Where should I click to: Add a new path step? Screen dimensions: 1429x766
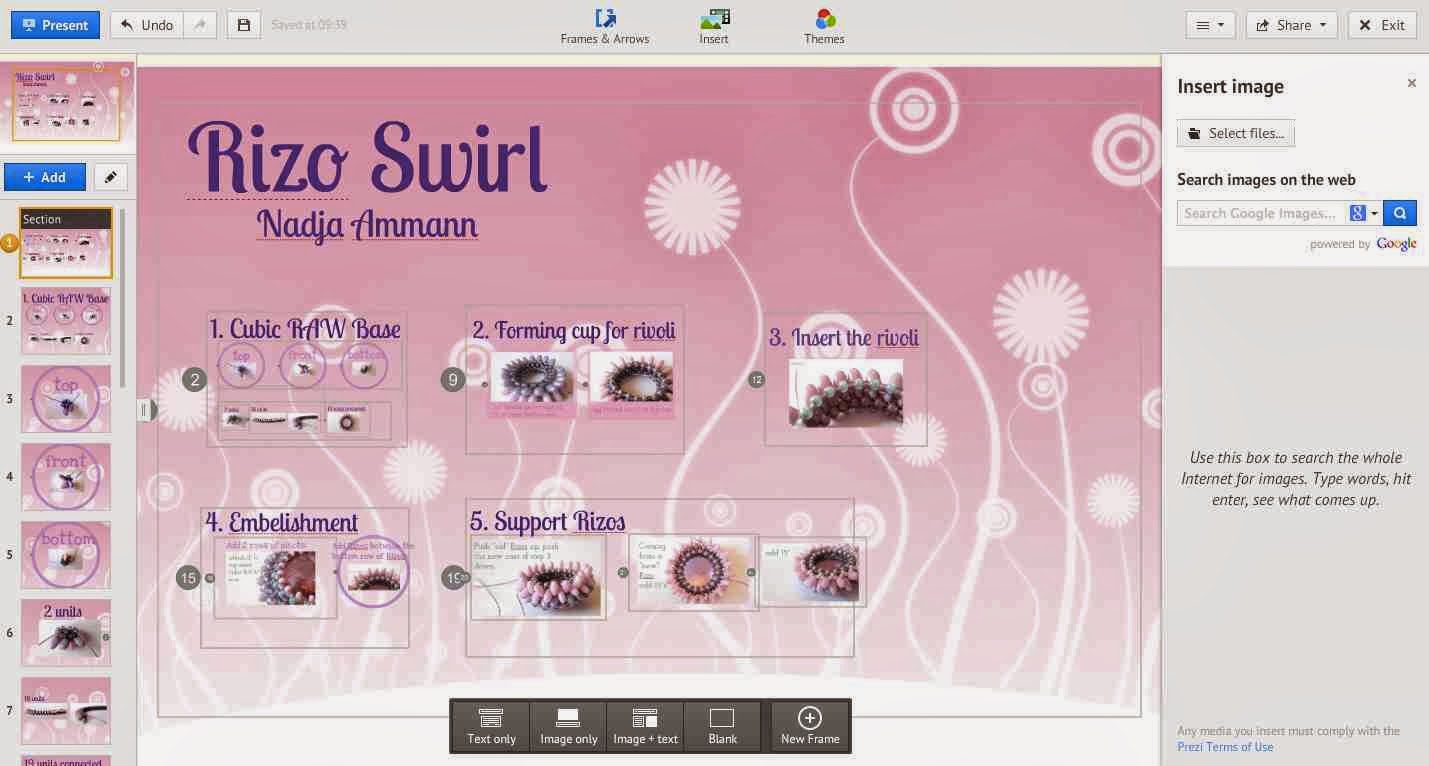pos(45,177)
